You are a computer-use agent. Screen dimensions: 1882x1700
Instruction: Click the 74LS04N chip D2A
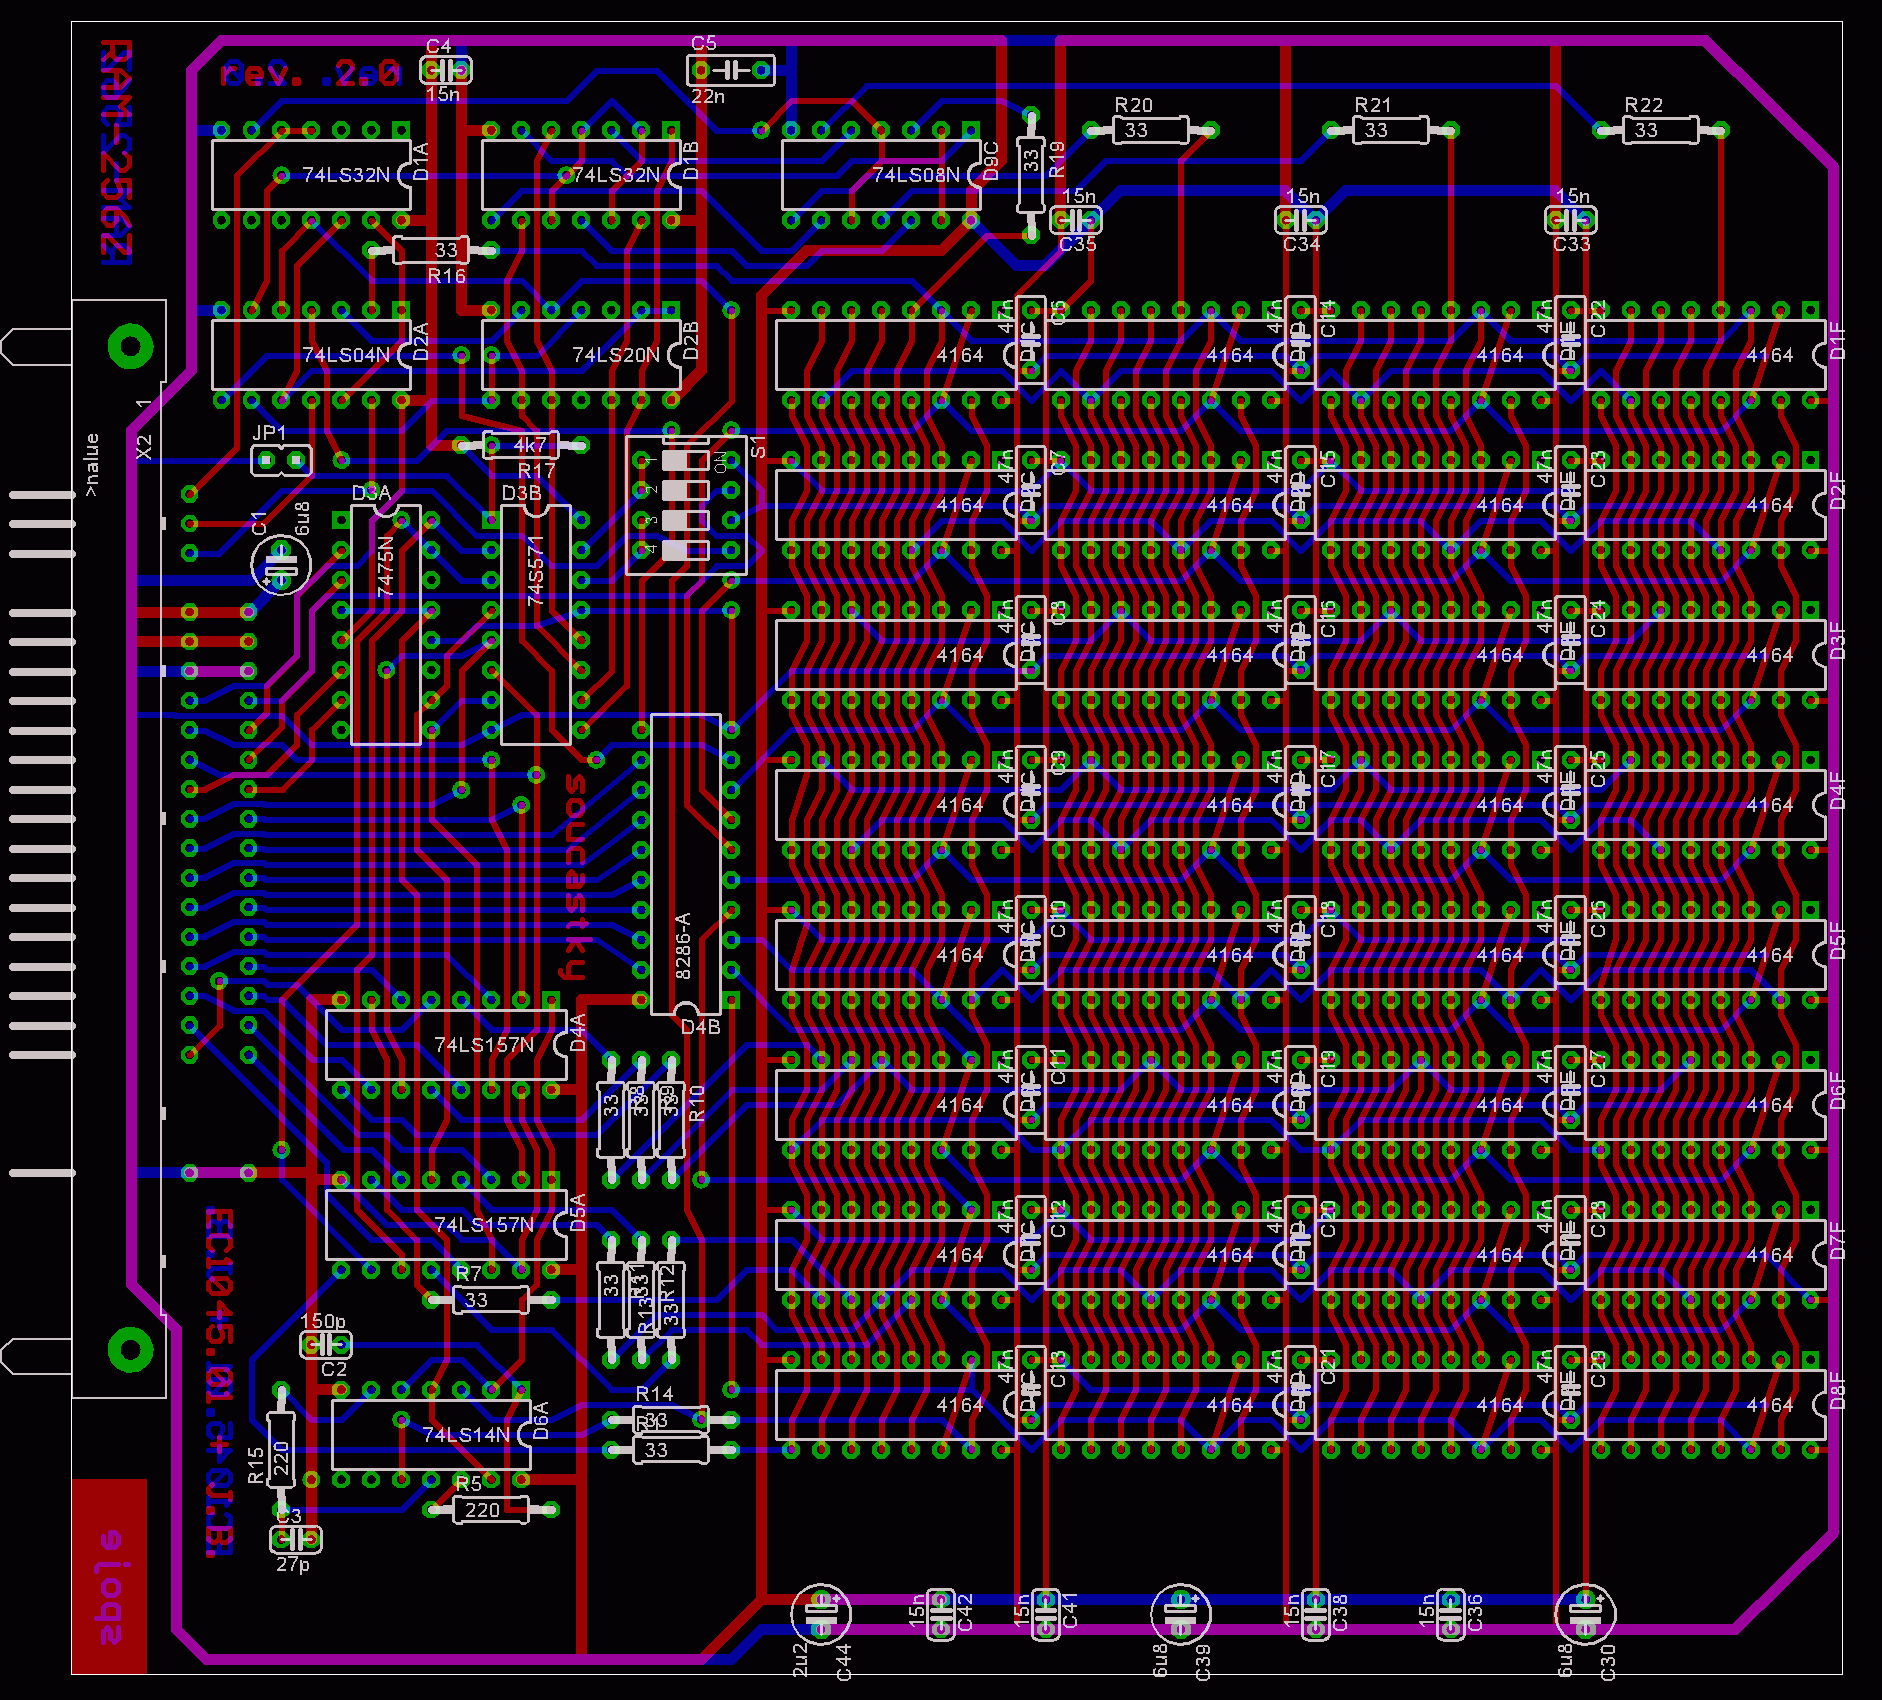(x=311, y=355)
